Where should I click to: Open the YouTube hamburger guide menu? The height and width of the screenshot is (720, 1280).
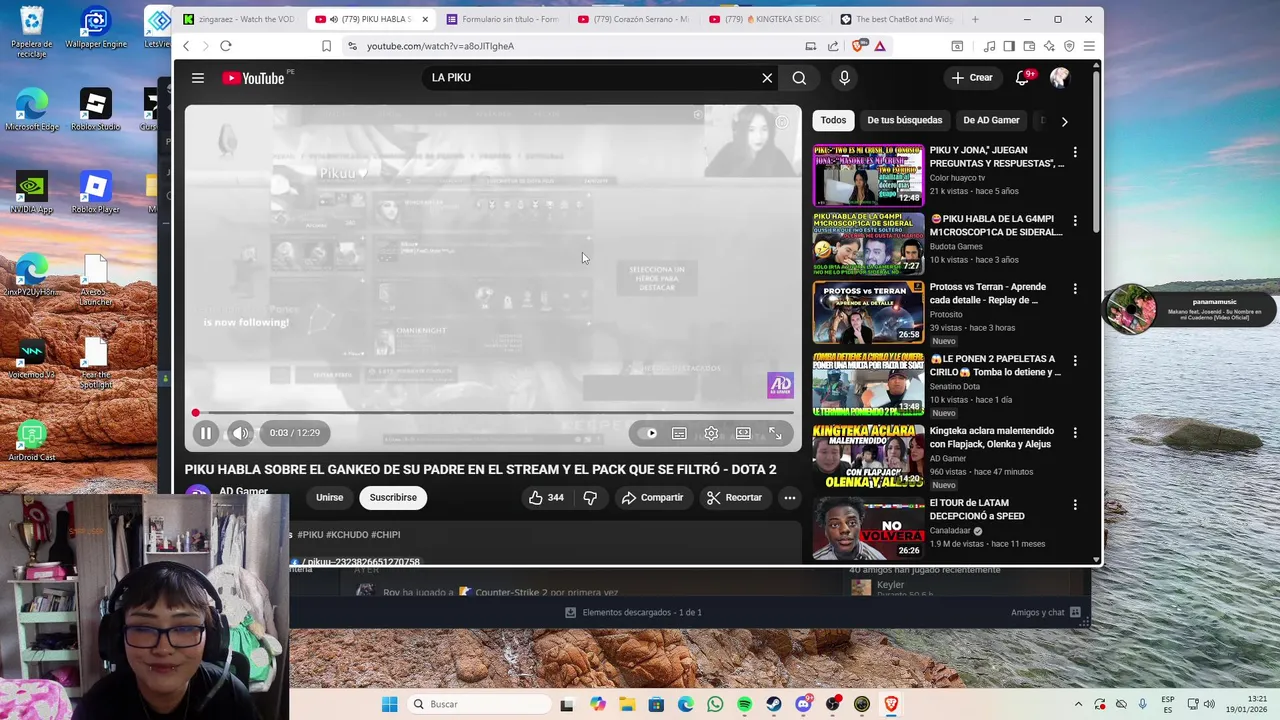click(x=198, y=78)
